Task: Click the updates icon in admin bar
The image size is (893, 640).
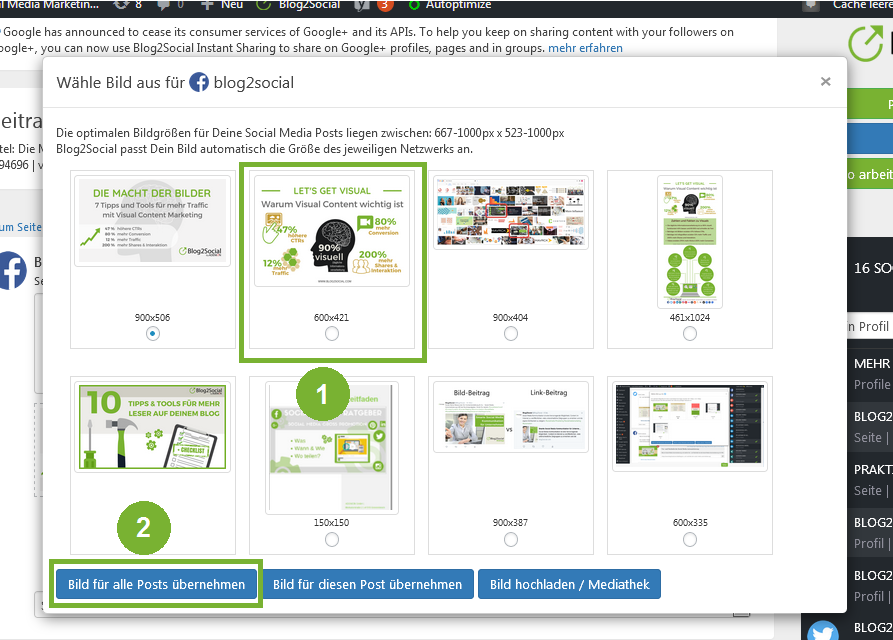Action: coord(121,5)
